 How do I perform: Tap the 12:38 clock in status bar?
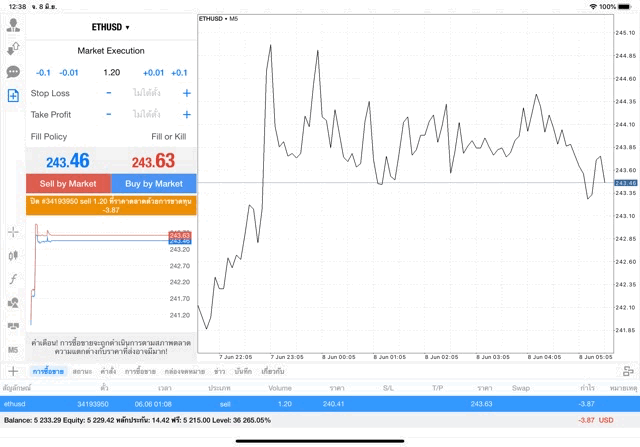(17, 7)
